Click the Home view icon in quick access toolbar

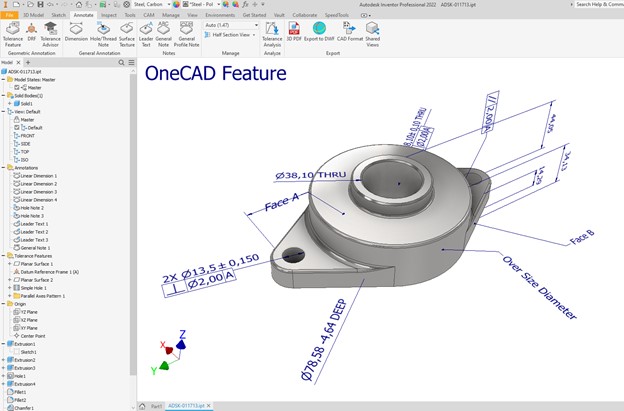[79, 4]
